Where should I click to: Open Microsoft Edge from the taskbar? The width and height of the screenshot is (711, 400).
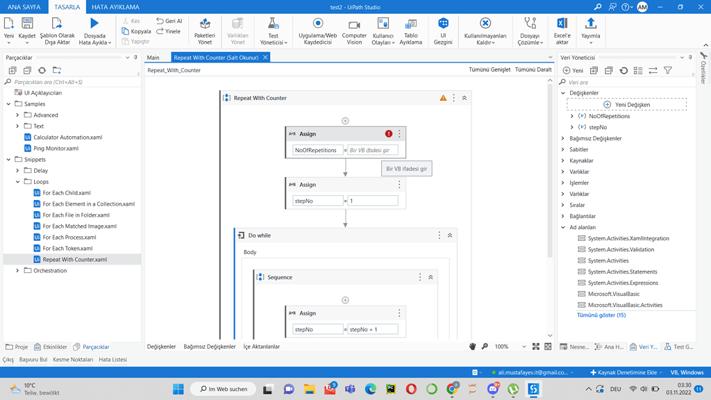[370, 389]
